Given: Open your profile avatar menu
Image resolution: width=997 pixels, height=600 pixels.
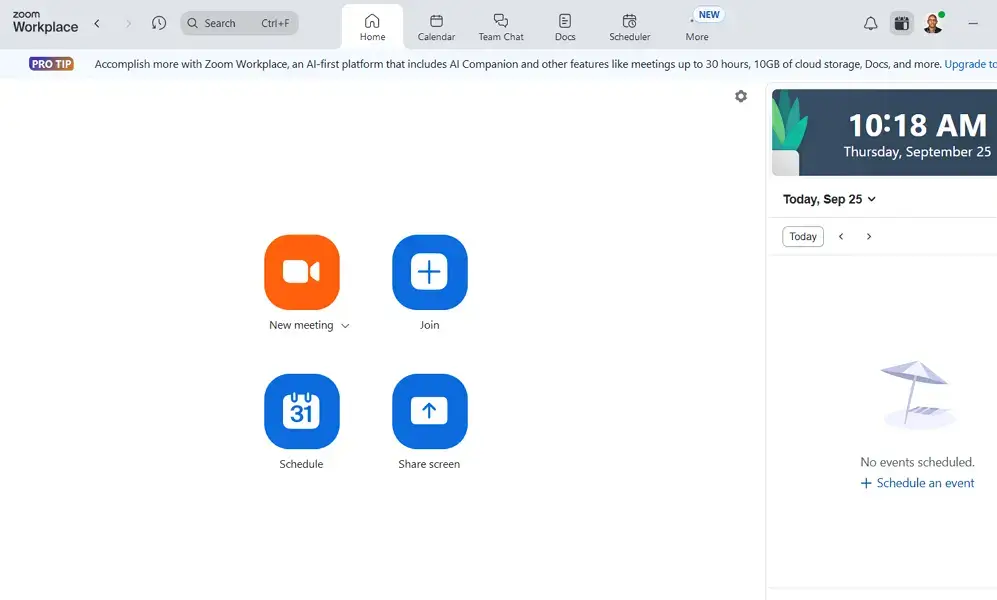Looking at the screenshot, I should pyautogui.click(x=933, y=22).
